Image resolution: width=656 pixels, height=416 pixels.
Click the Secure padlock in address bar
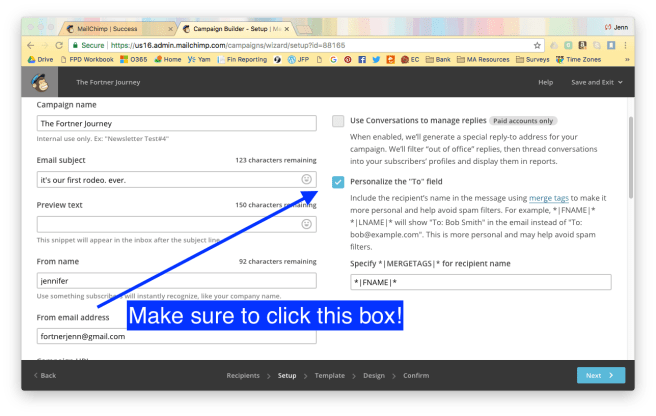point(75,45)
